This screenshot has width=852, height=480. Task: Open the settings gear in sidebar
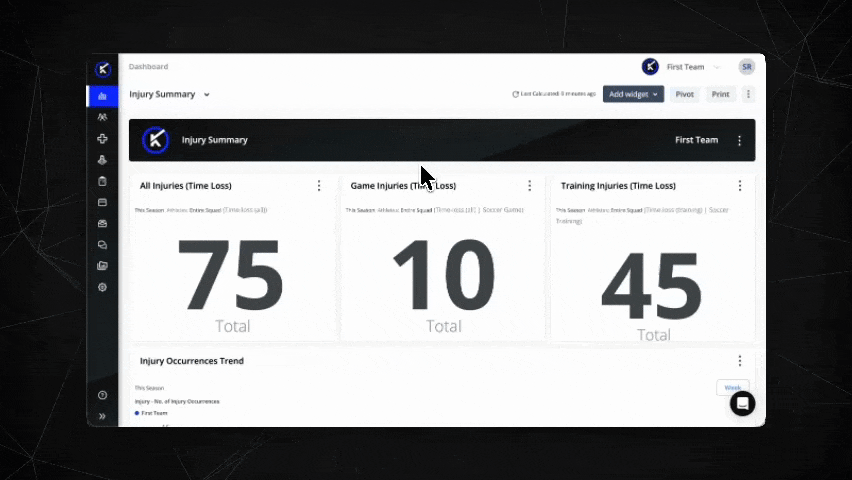point(102,287)
